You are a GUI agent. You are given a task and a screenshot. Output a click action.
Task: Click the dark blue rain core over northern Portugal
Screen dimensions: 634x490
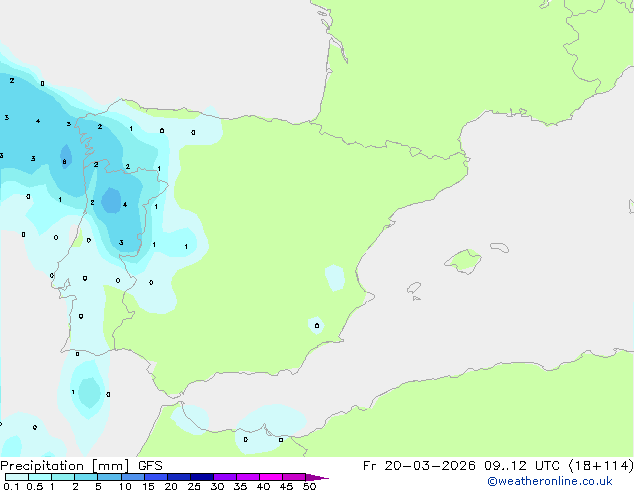[x=111, y=201]
